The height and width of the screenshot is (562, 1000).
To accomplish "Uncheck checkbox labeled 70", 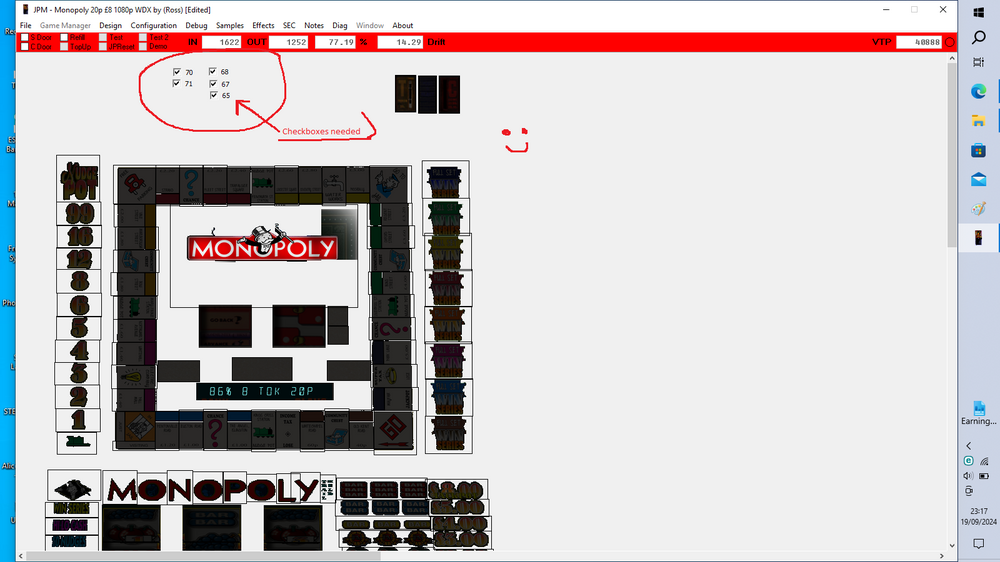I will (177, 72).
